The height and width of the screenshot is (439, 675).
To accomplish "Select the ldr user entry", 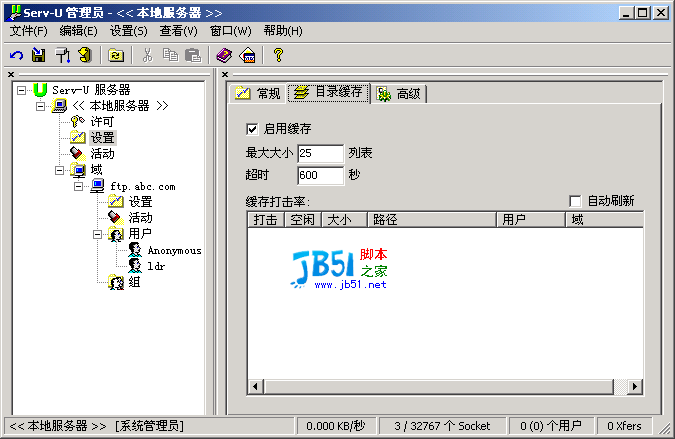I will (156, 266).
